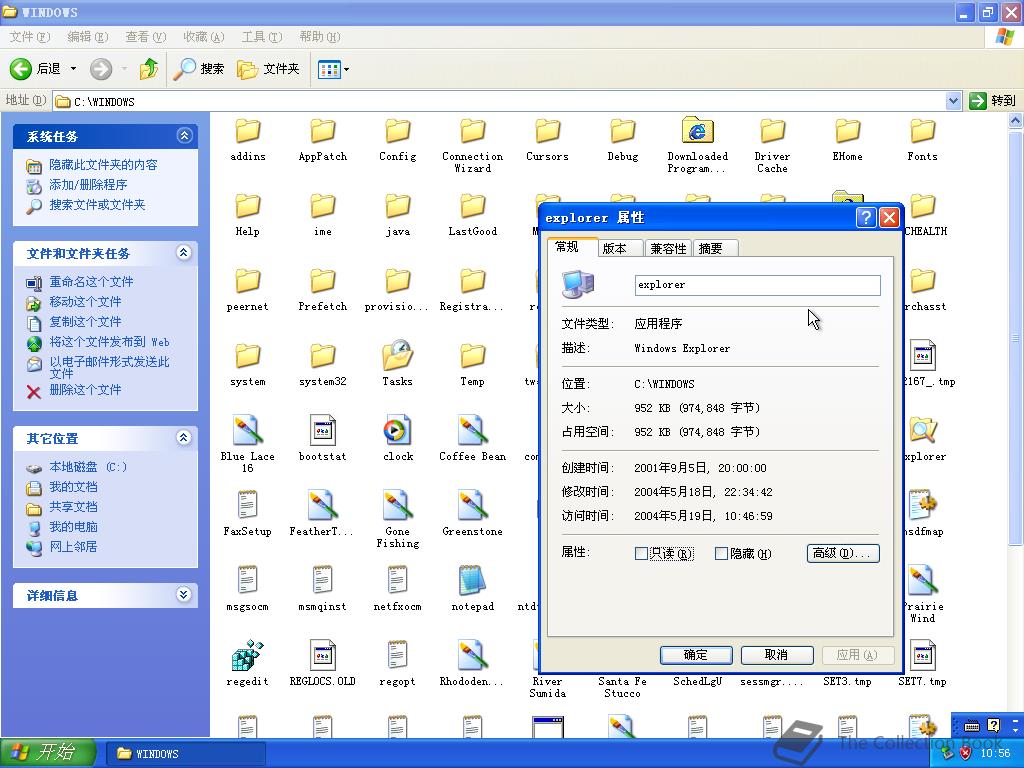Select the Cursors folder icon

(547, 131)
